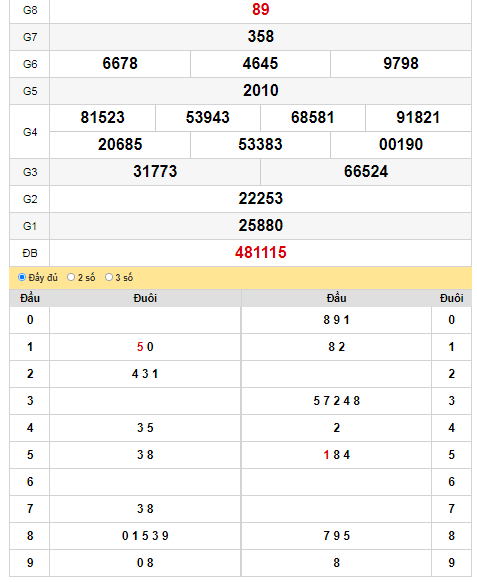Click the G2 result 22253

261,199
